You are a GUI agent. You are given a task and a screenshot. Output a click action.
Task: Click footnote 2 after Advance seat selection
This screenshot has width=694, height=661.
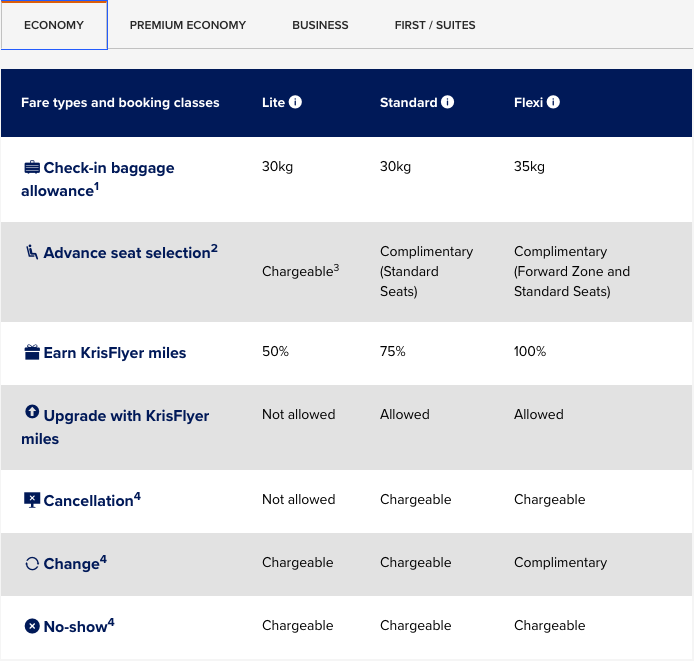pos(214,247)
